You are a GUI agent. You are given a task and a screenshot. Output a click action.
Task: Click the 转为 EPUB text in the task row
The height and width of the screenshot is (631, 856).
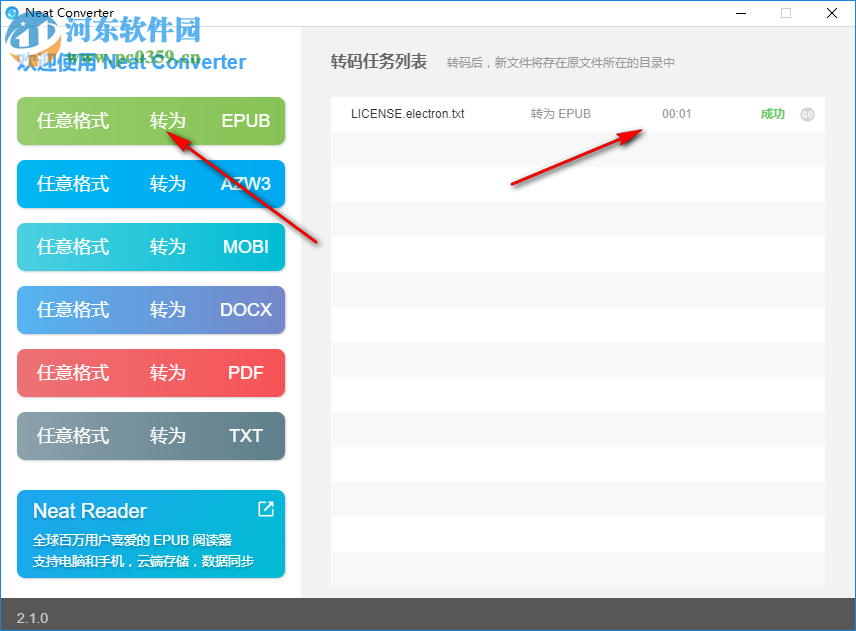pos(561,114)
